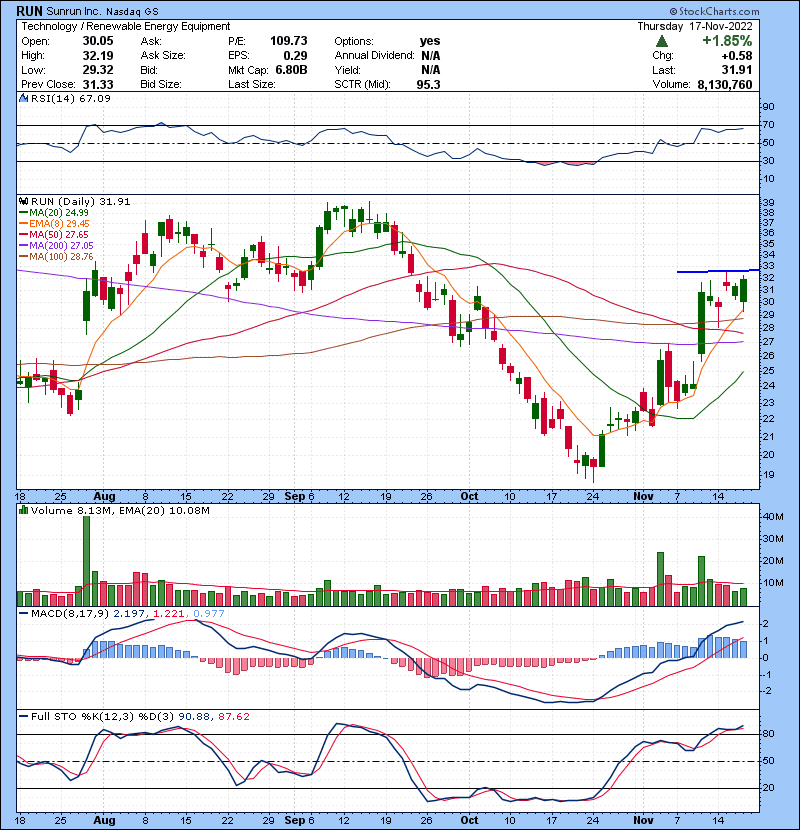Select the P/E value 109.73

tap(289, 41)
